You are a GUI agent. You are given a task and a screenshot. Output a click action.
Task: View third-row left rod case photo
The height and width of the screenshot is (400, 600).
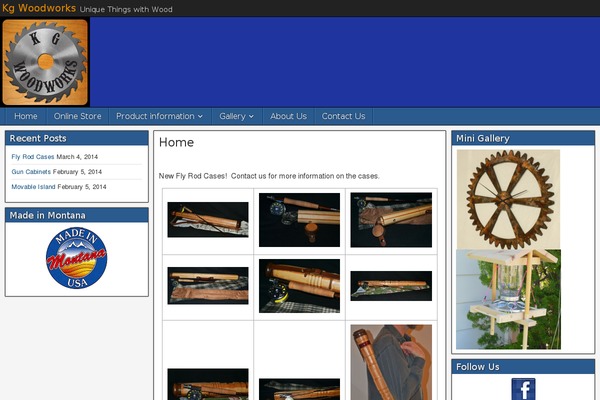click(208, 384)
